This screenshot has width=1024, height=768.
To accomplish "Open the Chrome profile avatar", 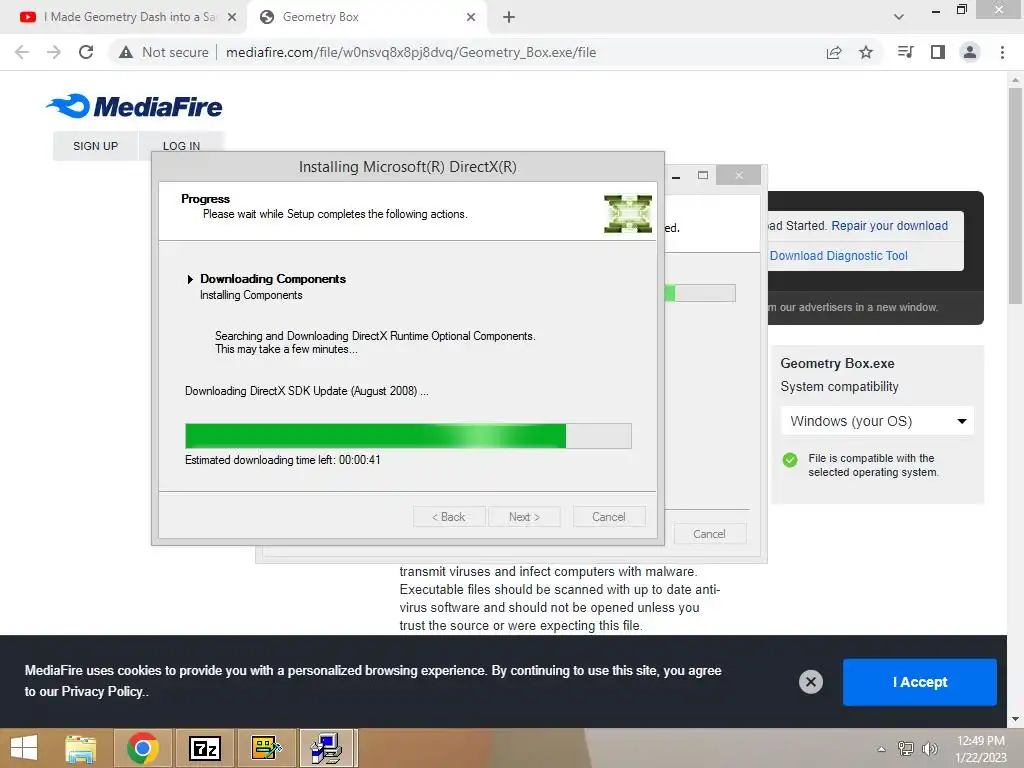I will pos(970,52).
